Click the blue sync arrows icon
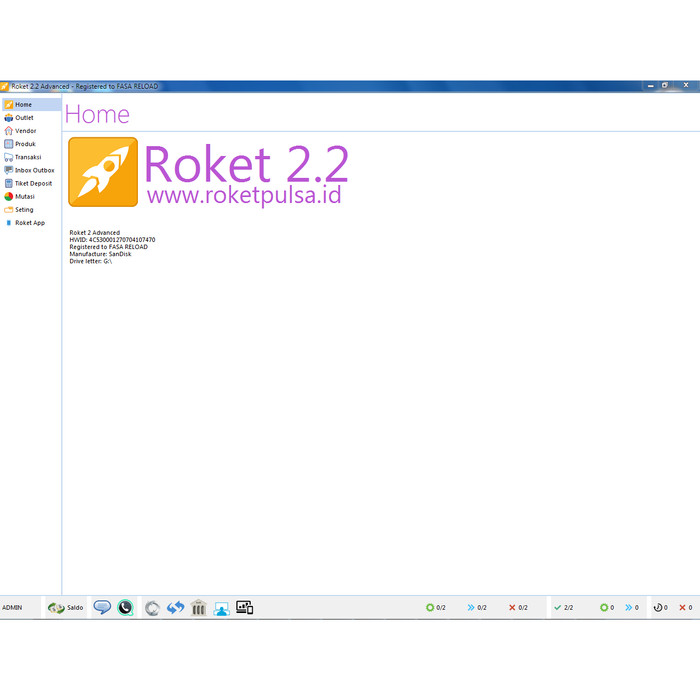700x700 pixels. click(175, 608)
